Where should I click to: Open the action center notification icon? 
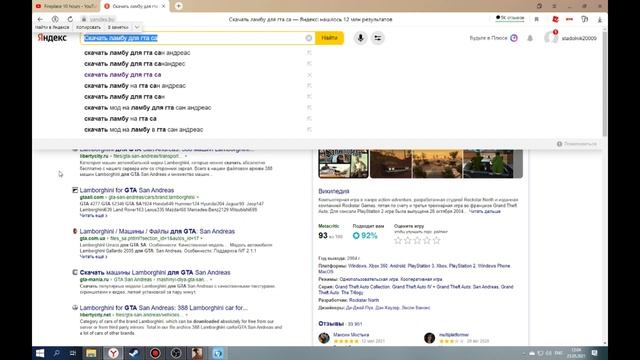point(595,353)
